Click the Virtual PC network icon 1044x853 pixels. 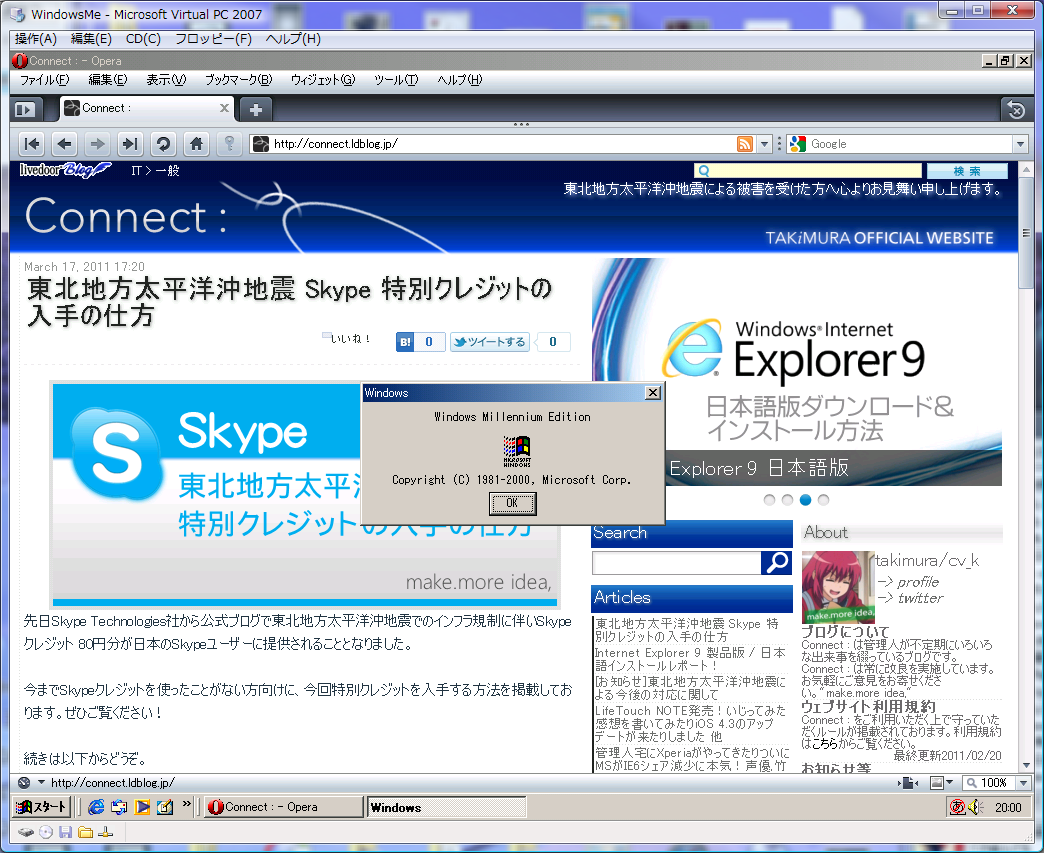click(105, 832)
